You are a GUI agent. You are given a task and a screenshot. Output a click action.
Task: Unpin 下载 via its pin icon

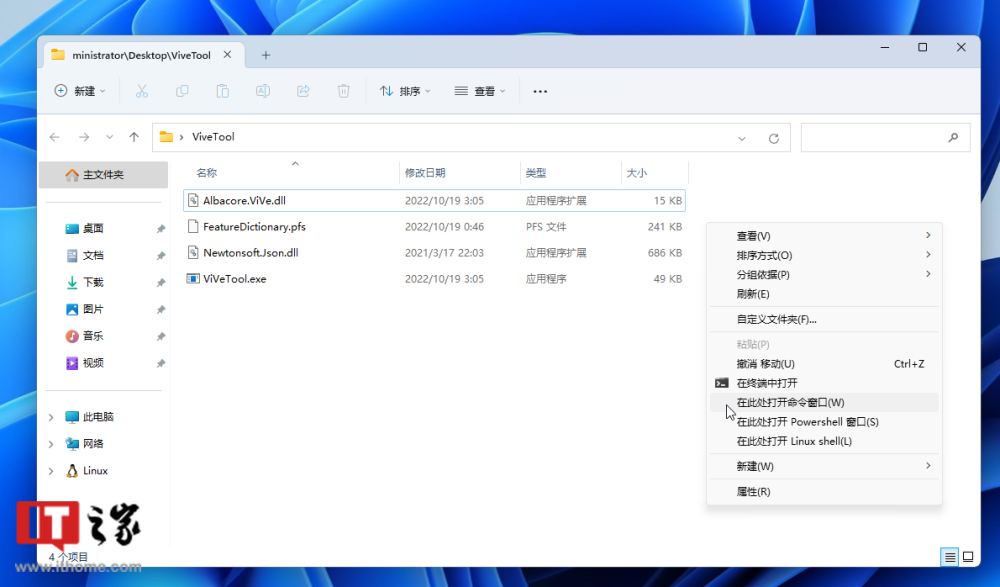161,283
